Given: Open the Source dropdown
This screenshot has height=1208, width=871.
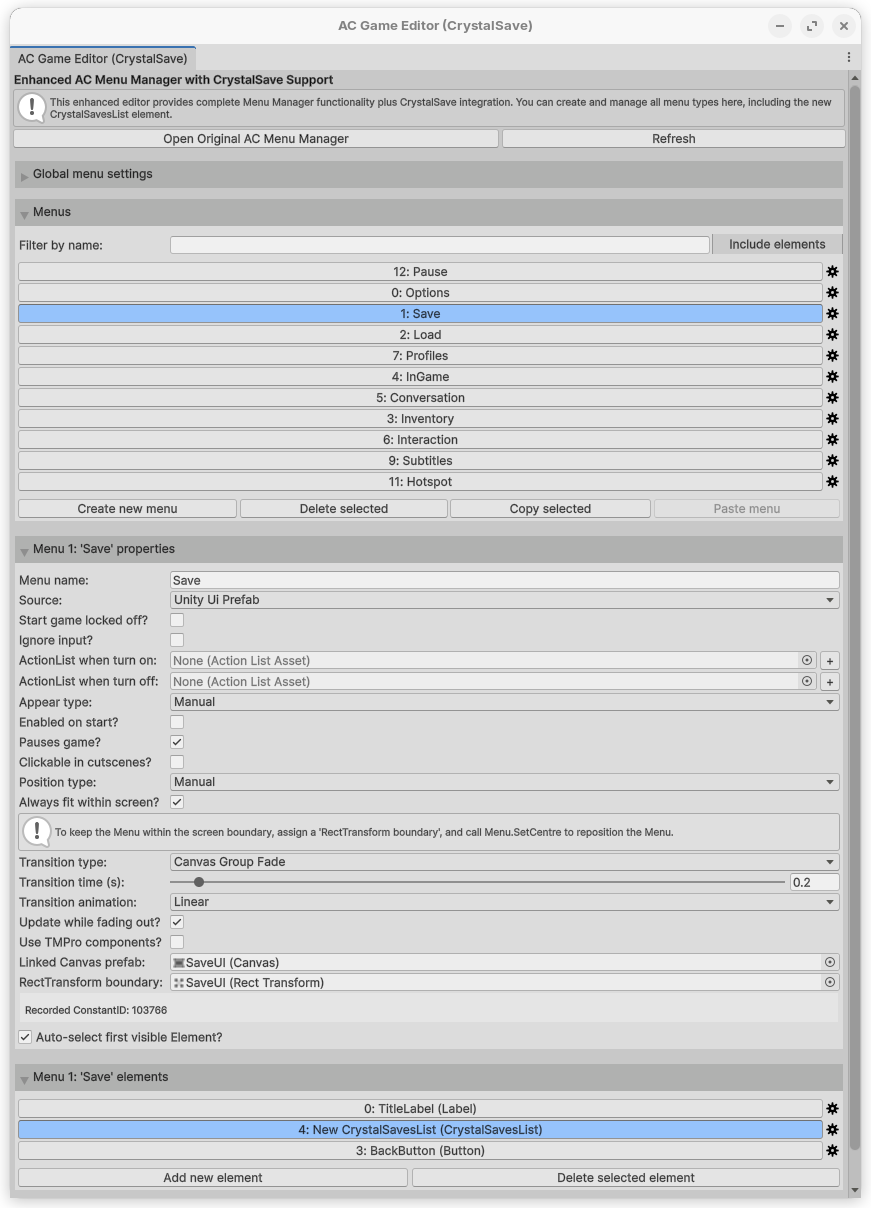Looking at the screenshot, I should (504, 600).
